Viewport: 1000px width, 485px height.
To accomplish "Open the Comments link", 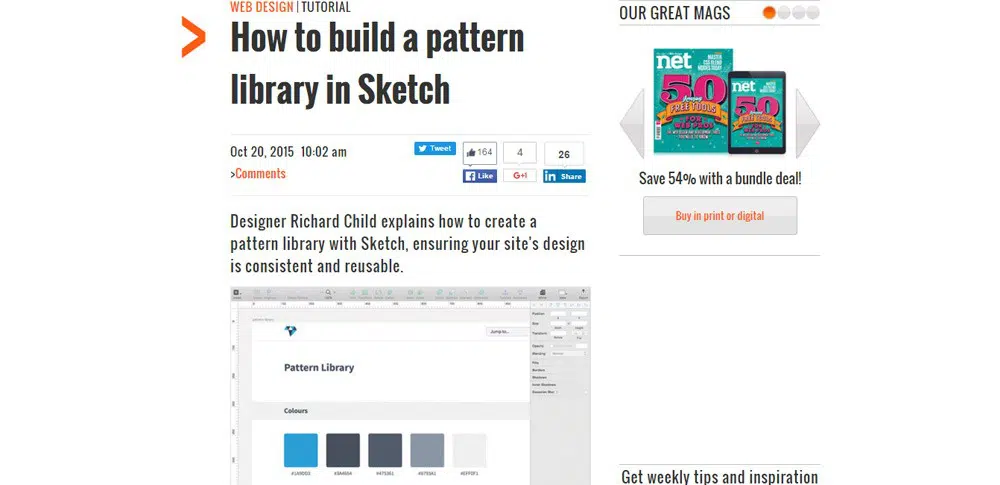I will pyautogui.click(x=260, y=174).
